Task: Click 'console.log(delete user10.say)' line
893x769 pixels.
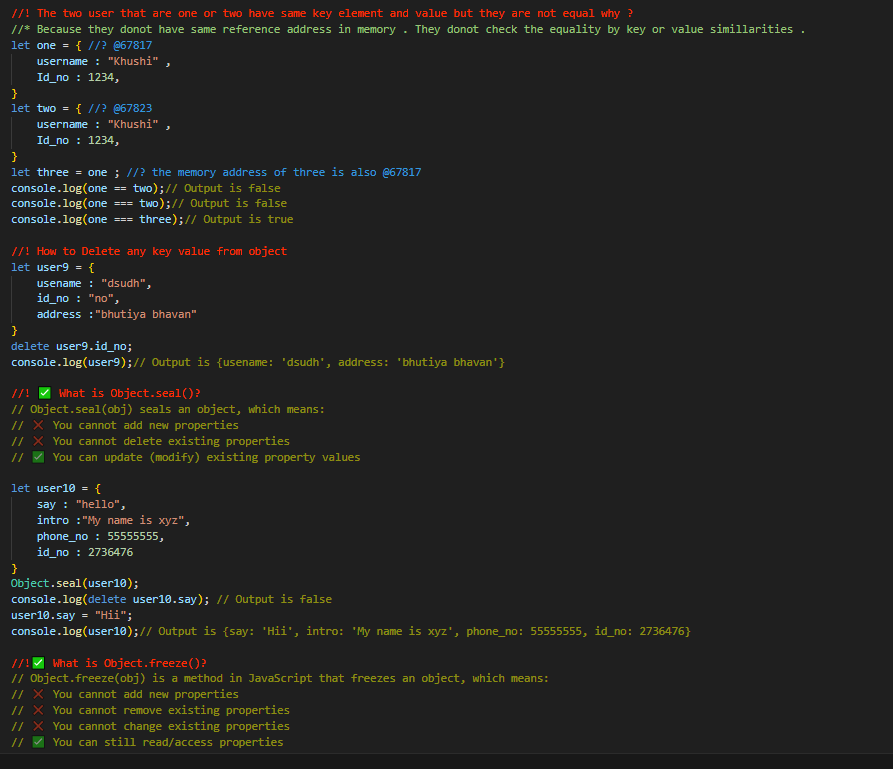Action: tap(171, 600)
